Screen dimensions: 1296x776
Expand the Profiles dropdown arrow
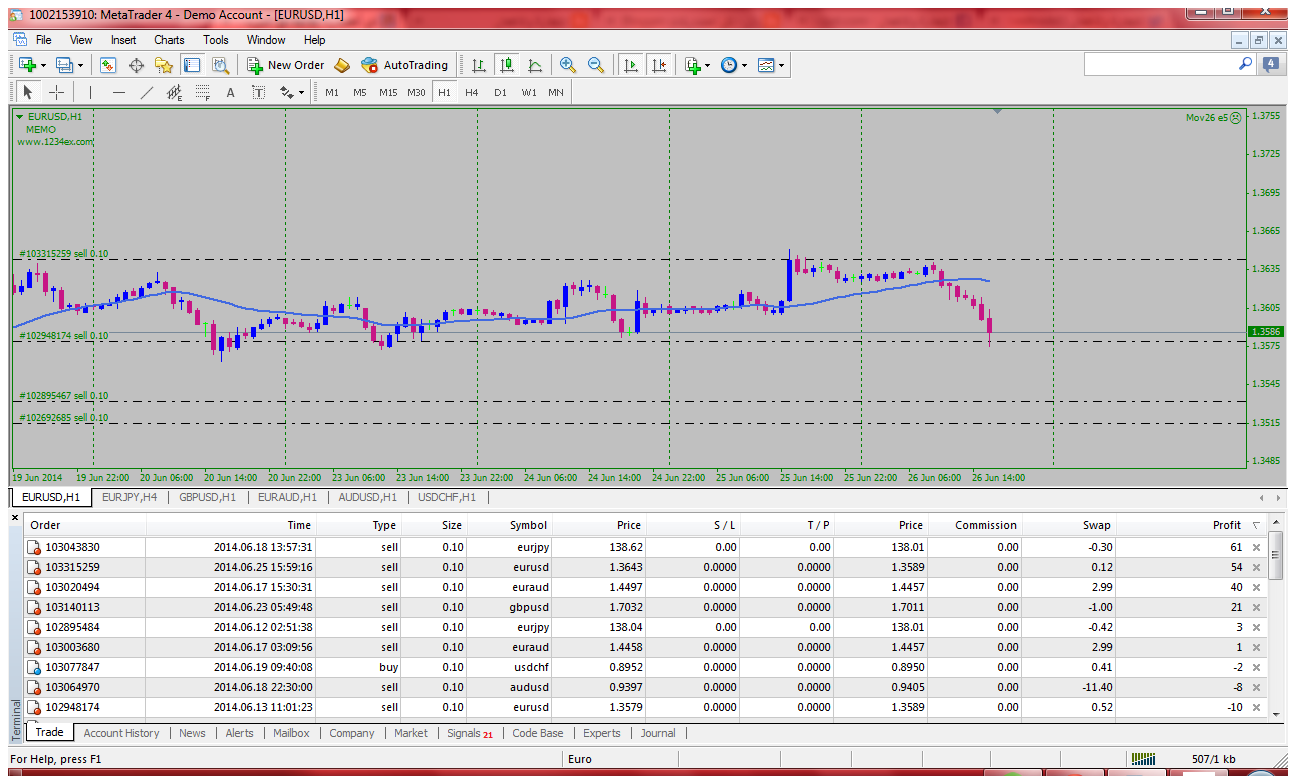point(81,65)
